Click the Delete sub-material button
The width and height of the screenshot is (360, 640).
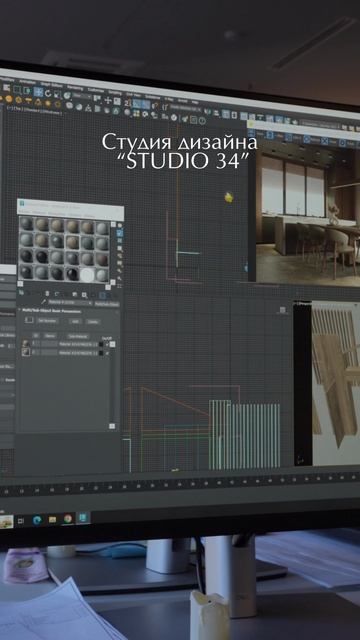coord(93,322)
